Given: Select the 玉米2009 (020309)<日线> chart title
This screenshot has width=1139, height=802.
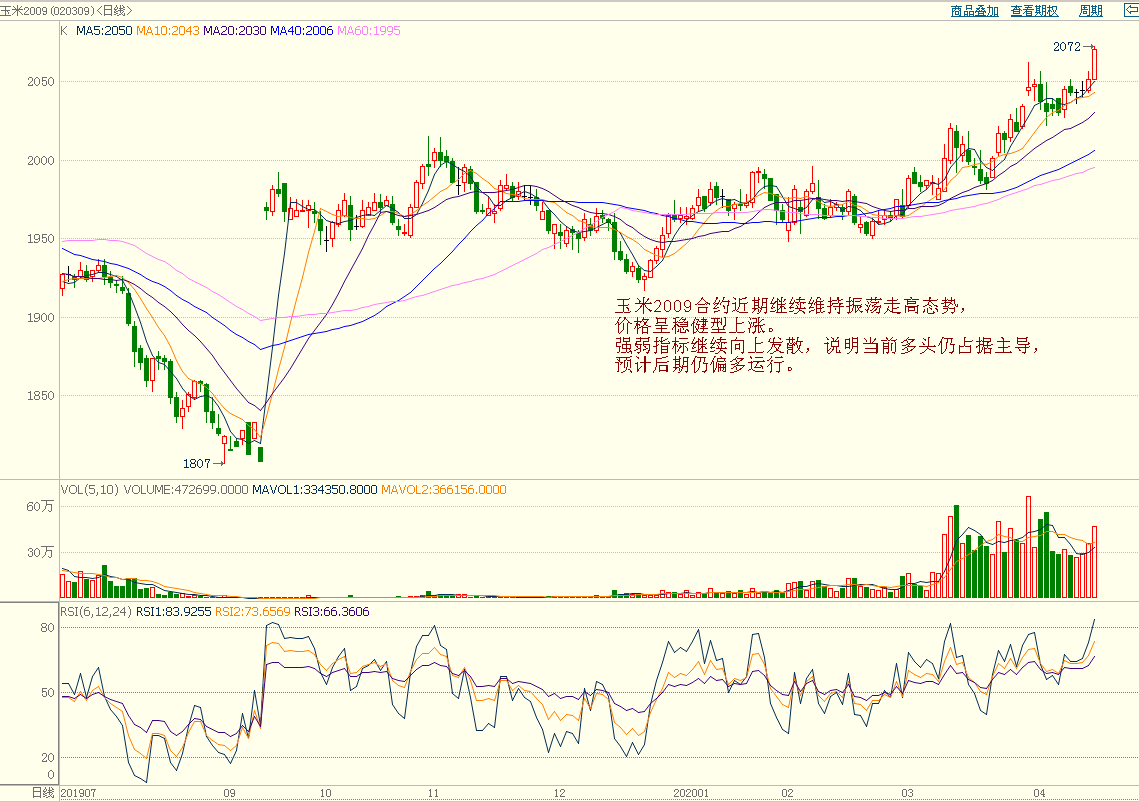Looking at the screenshot, I should coord(66,11).
